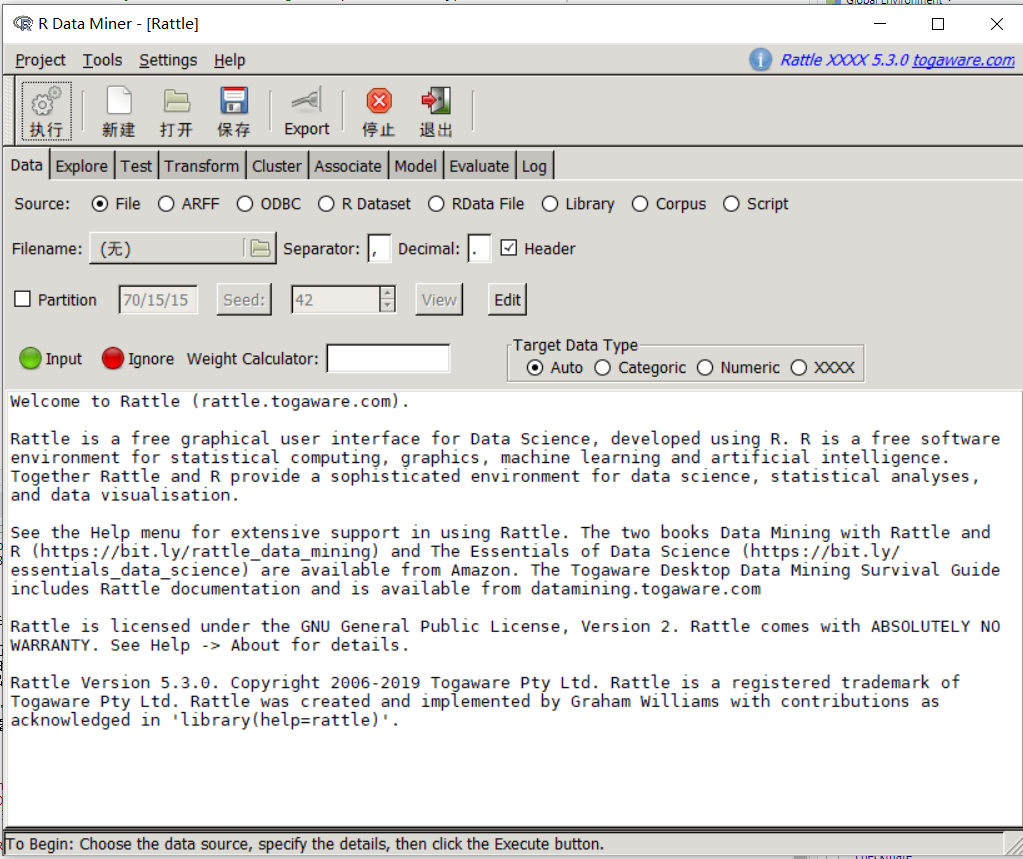Save the project using the 保存 icon

[234, 108]
